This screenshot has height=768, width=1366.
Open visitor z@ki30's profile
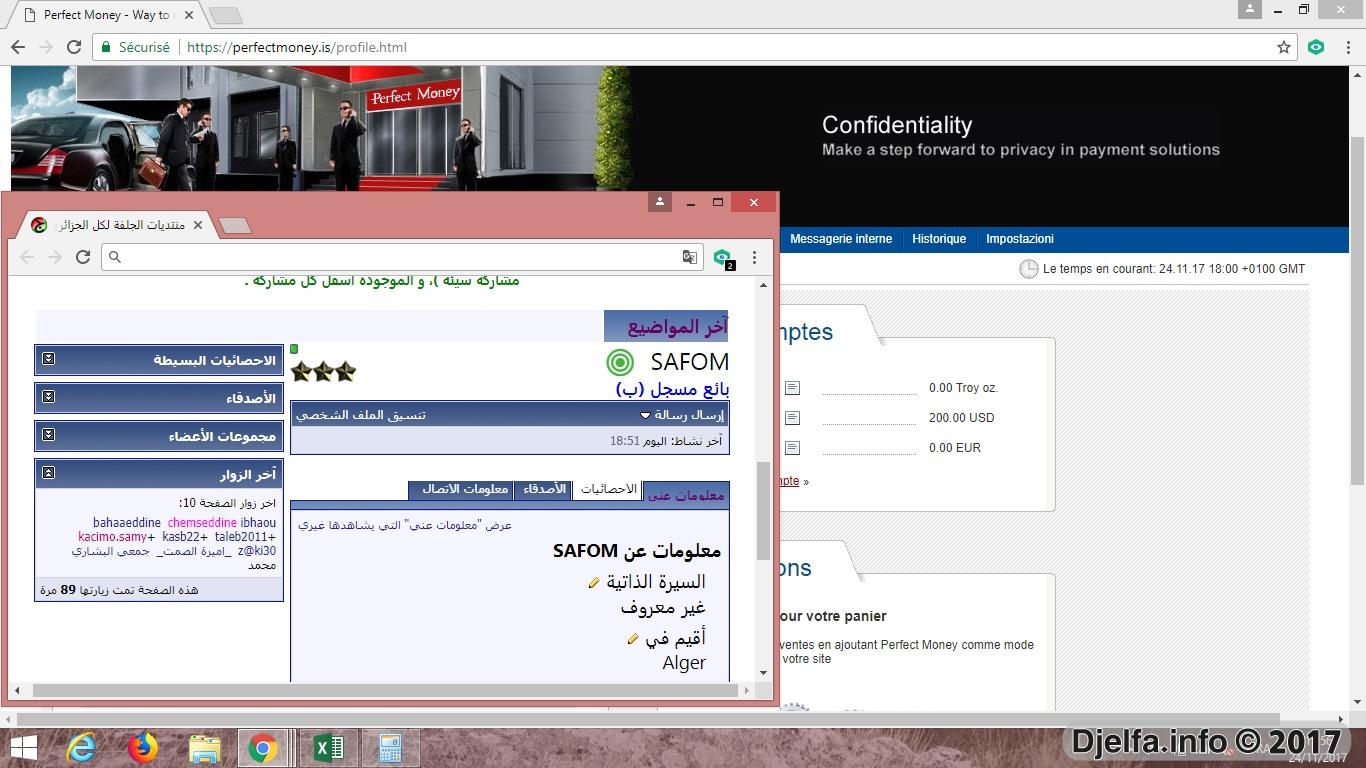click(x=257, y=551)
